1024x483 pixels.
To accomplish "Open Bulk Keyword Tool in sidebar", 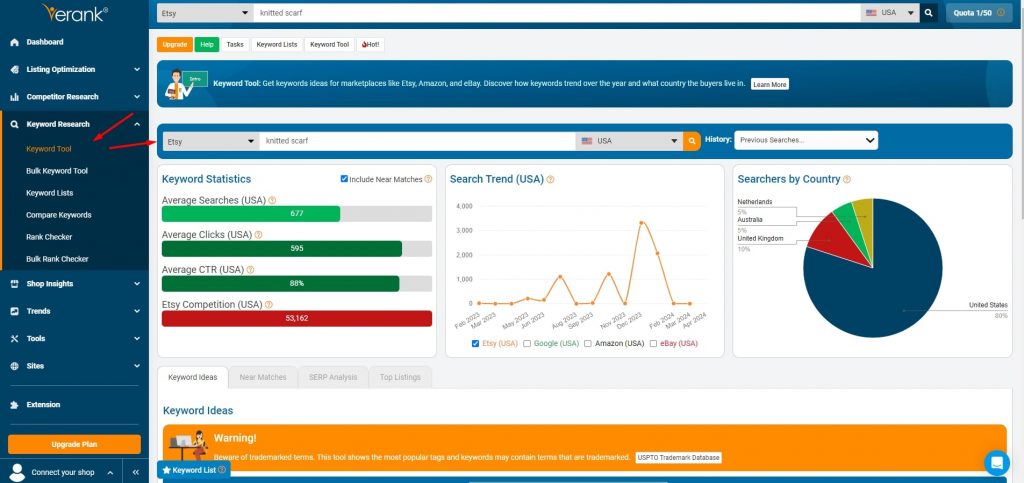I will pos(57,171).
